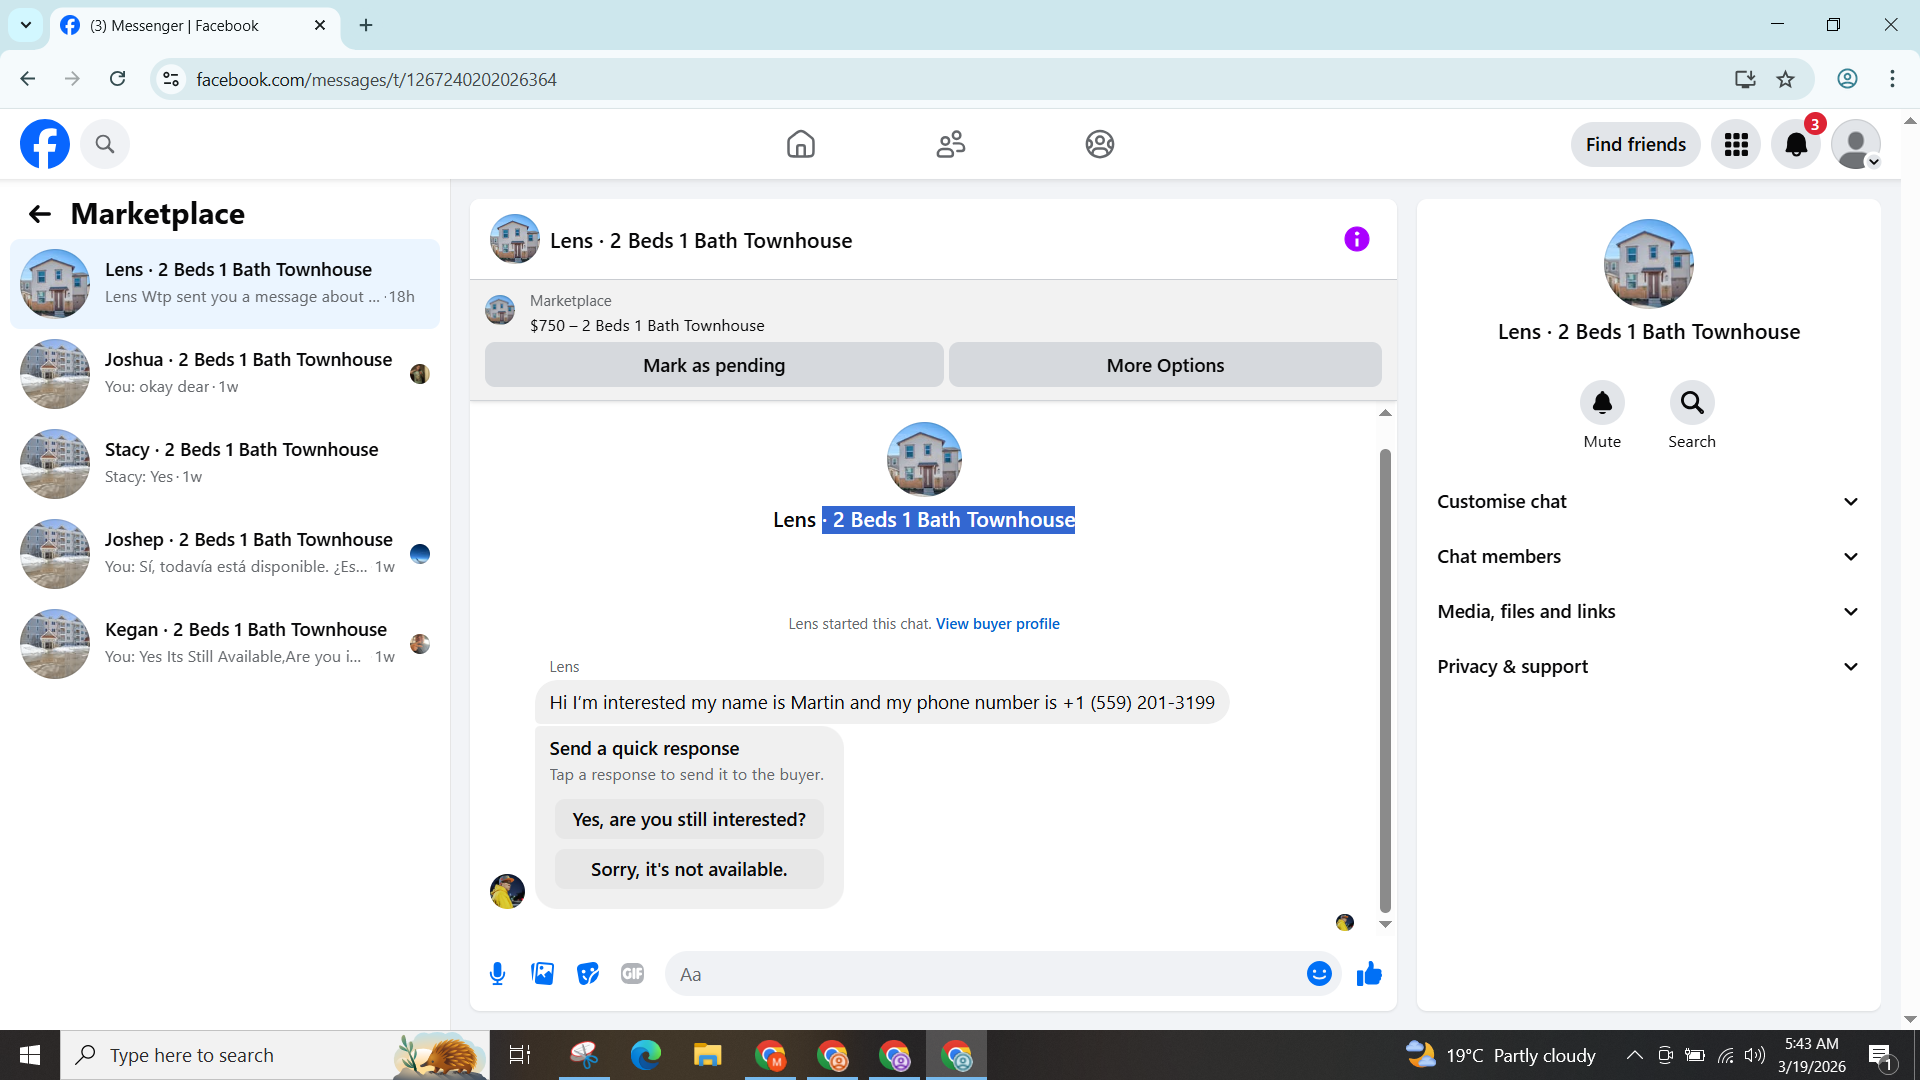Image resolution: width=1920 pixels, height=1080 pixels.
Task: Click the Aa message input field
Action: [x=985, y=974]
